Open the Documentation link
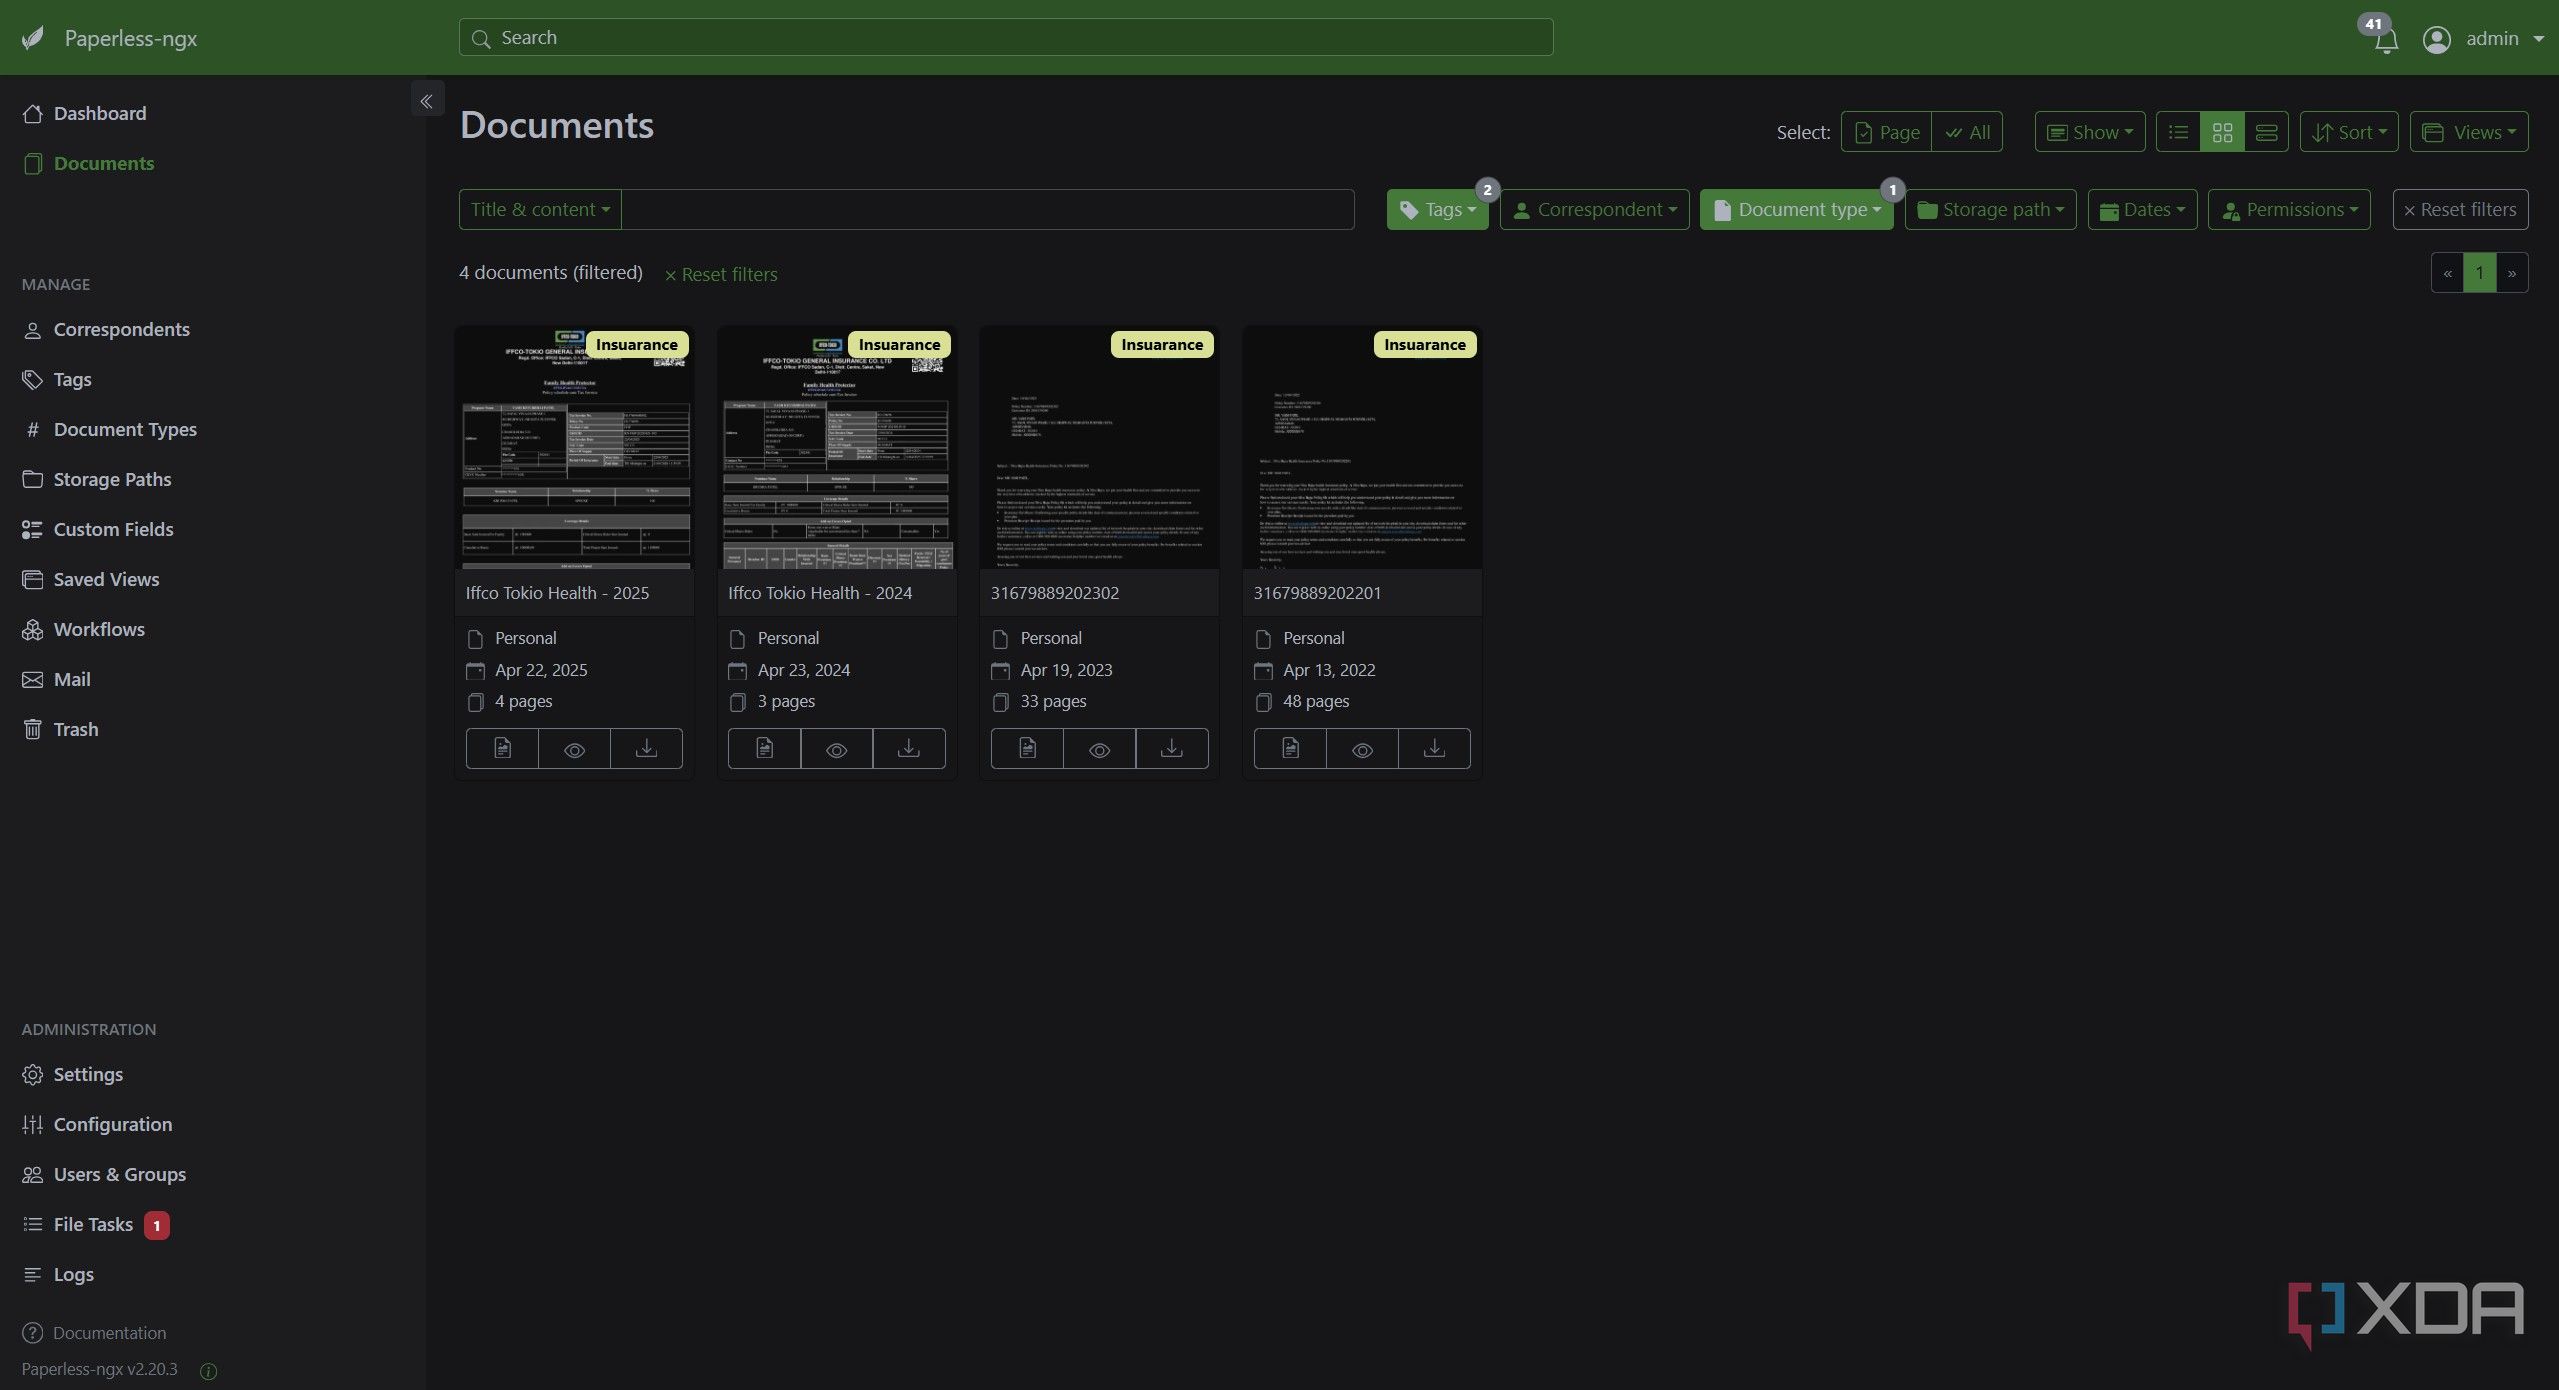 (x=109, y=1333)
